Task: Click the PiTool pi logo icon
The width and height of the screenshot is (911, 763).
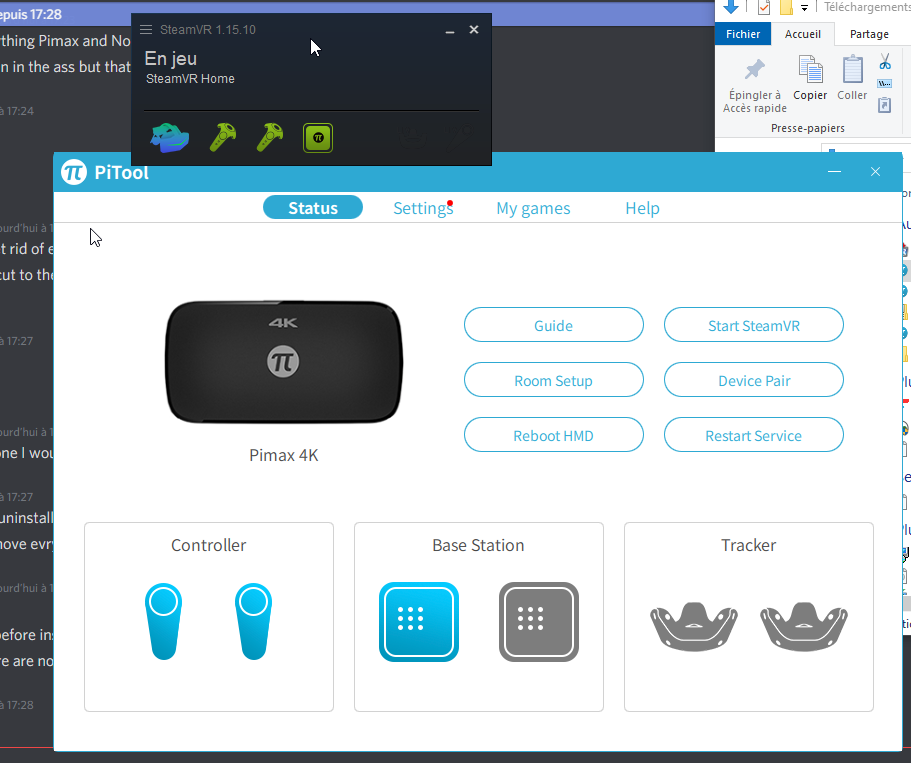Action: 74,172
